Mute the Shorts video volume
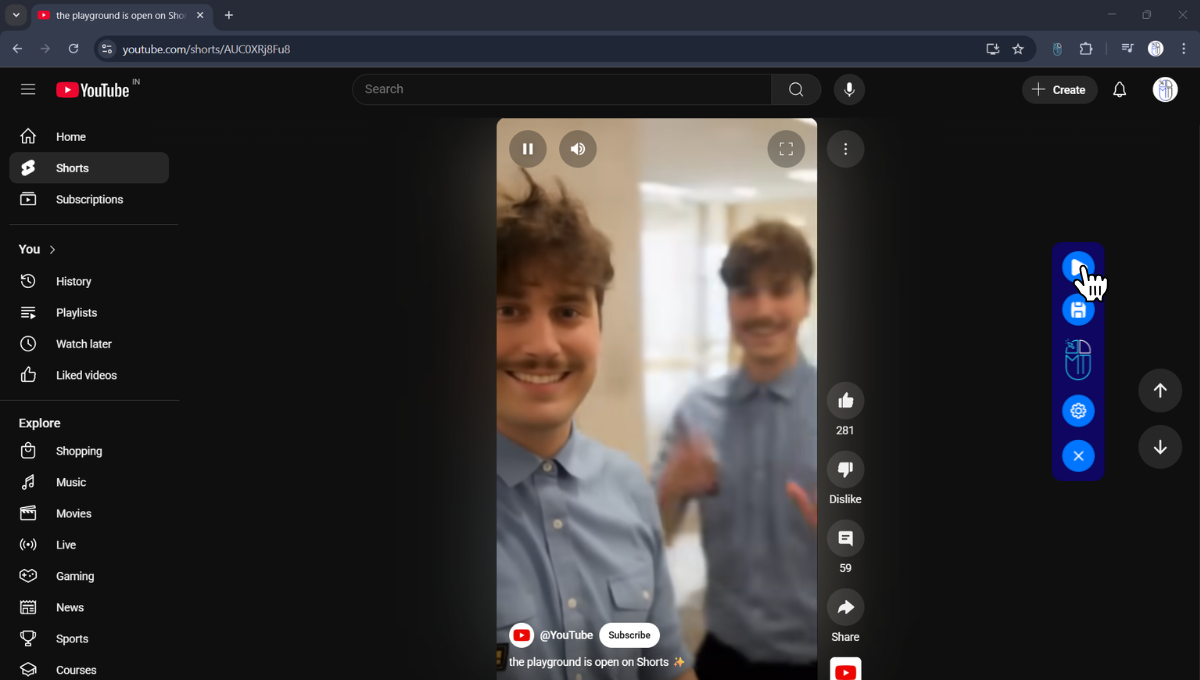 (x=578, y=149)
